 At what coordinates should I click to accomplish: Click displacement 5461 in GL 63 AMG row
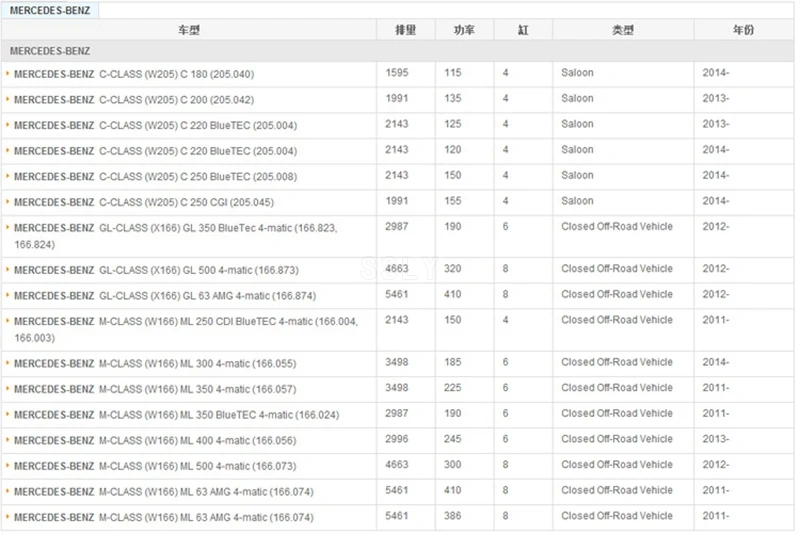(x=397, y=294)
